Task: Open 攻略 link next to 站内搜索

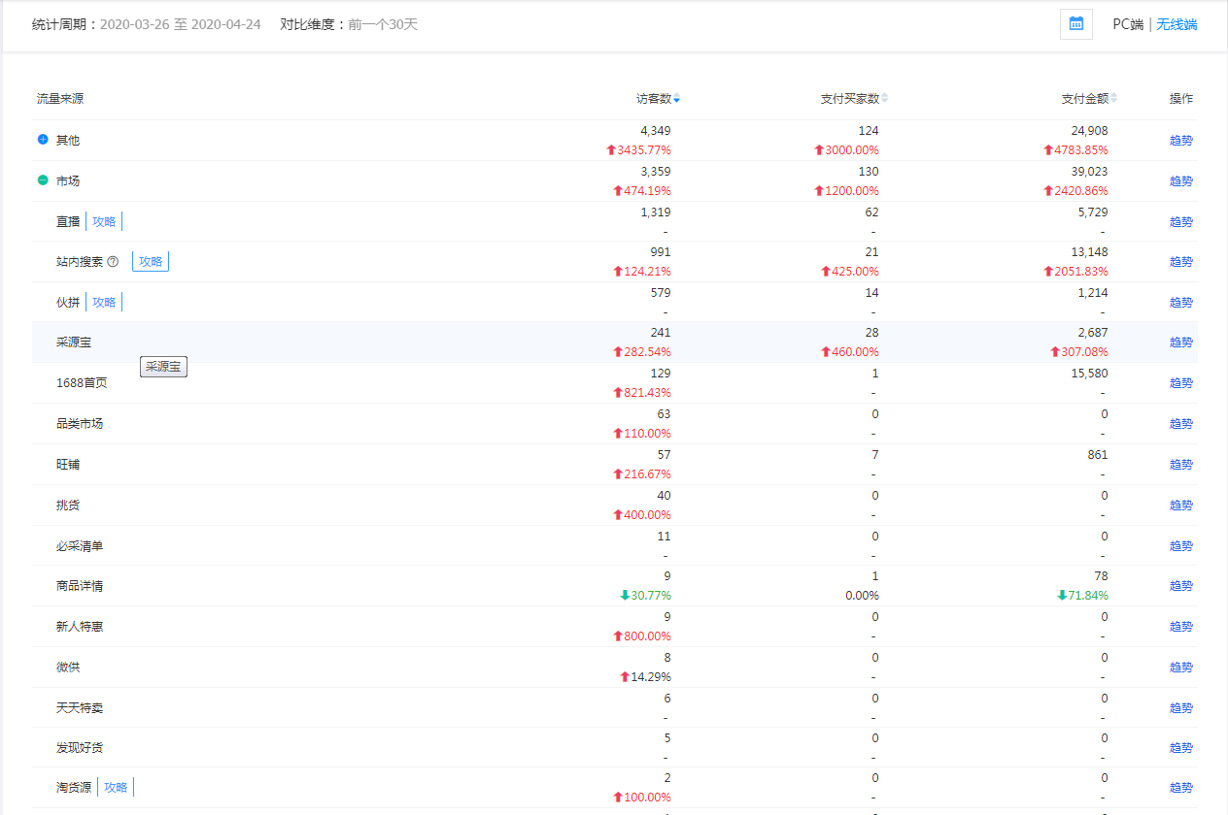Action: click(150, 262)
